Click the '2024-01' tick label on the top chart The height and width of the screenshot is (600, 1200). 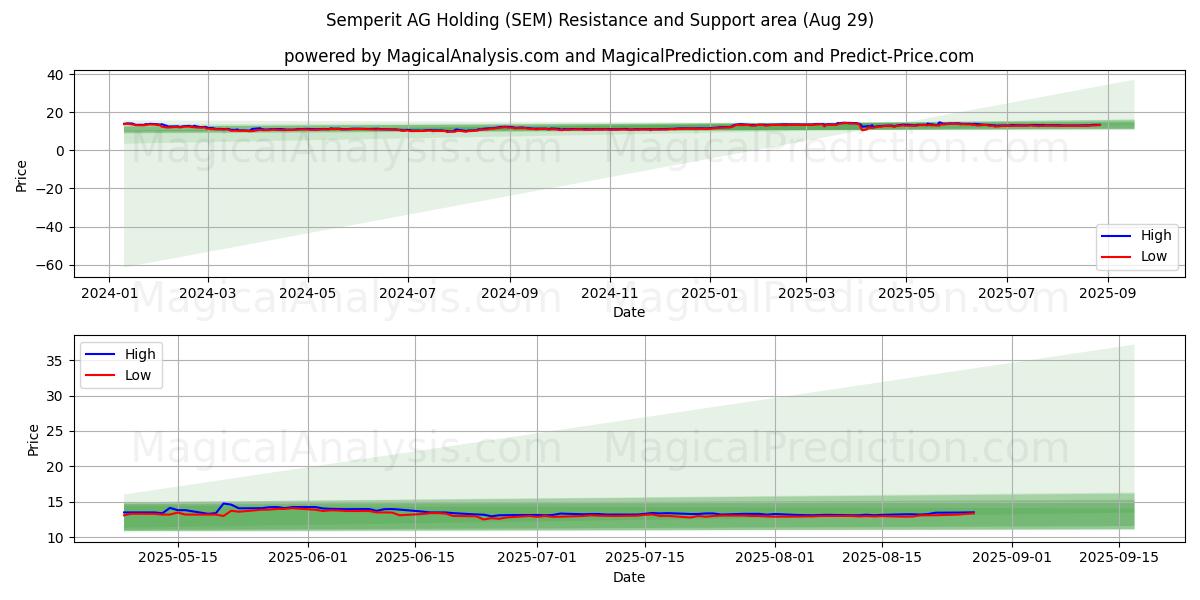[x=108, y=294]
